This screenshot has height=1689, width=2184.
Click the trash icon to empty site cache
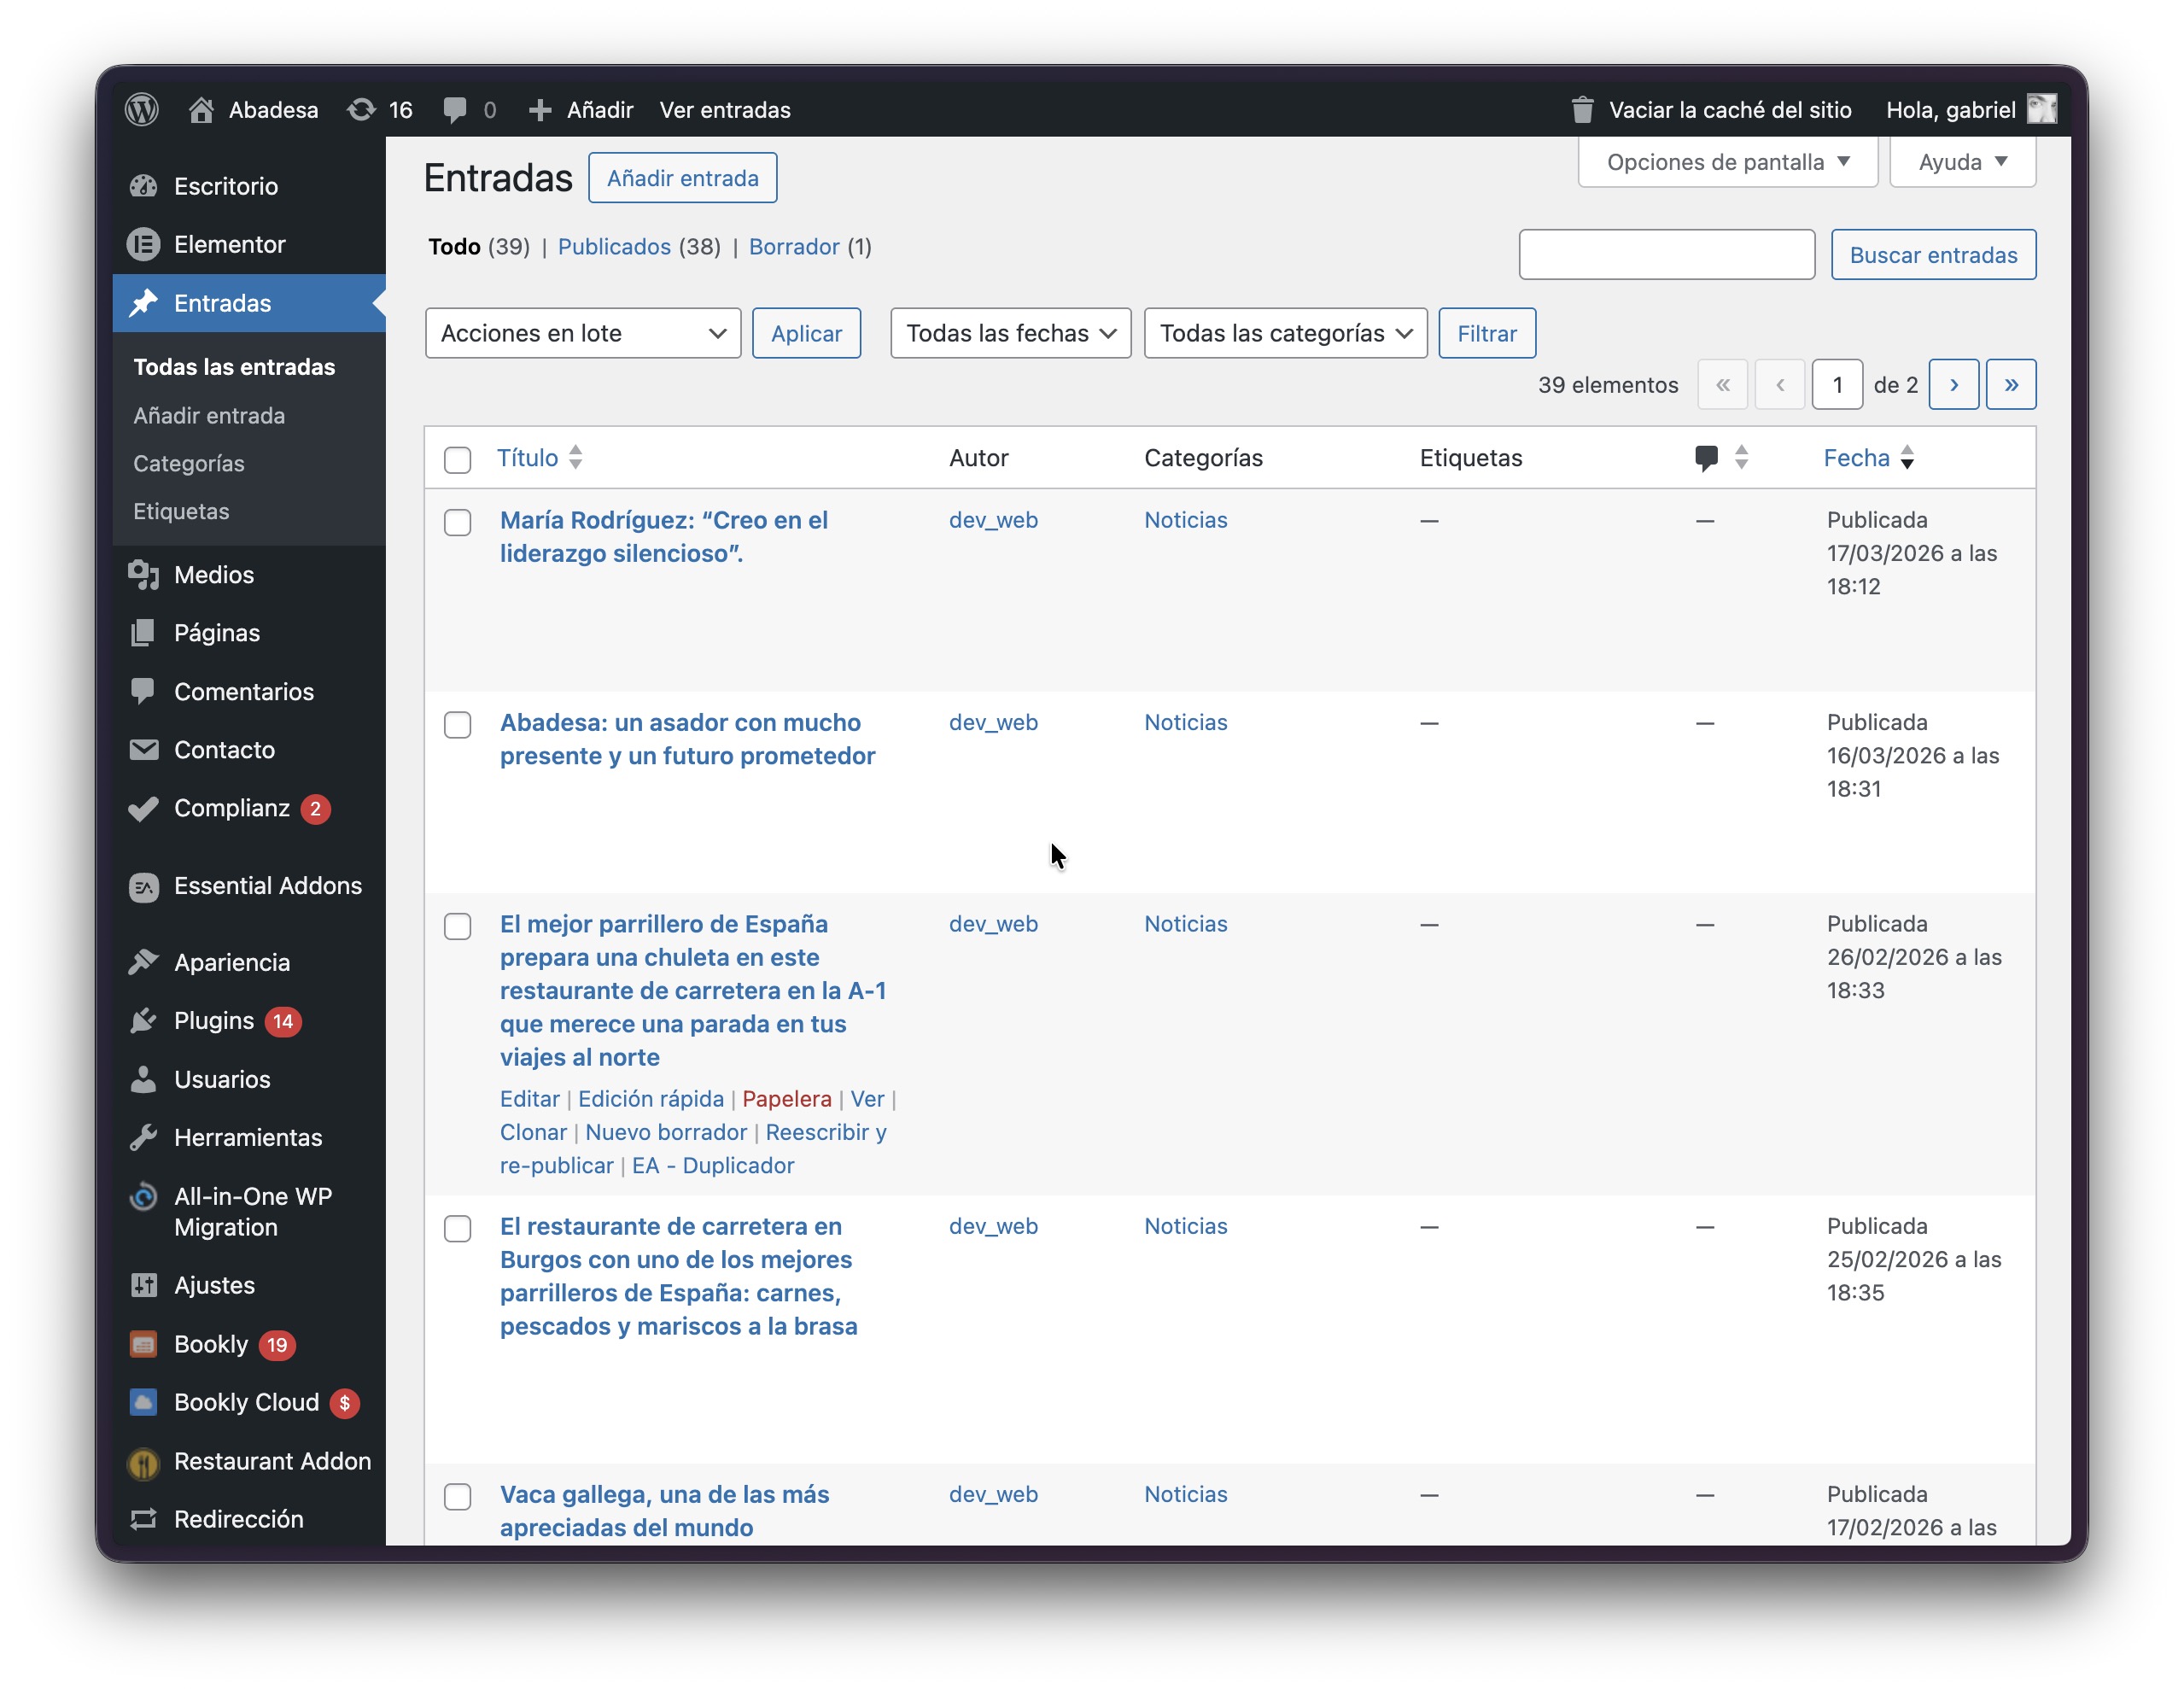[x=1582, y=110]
